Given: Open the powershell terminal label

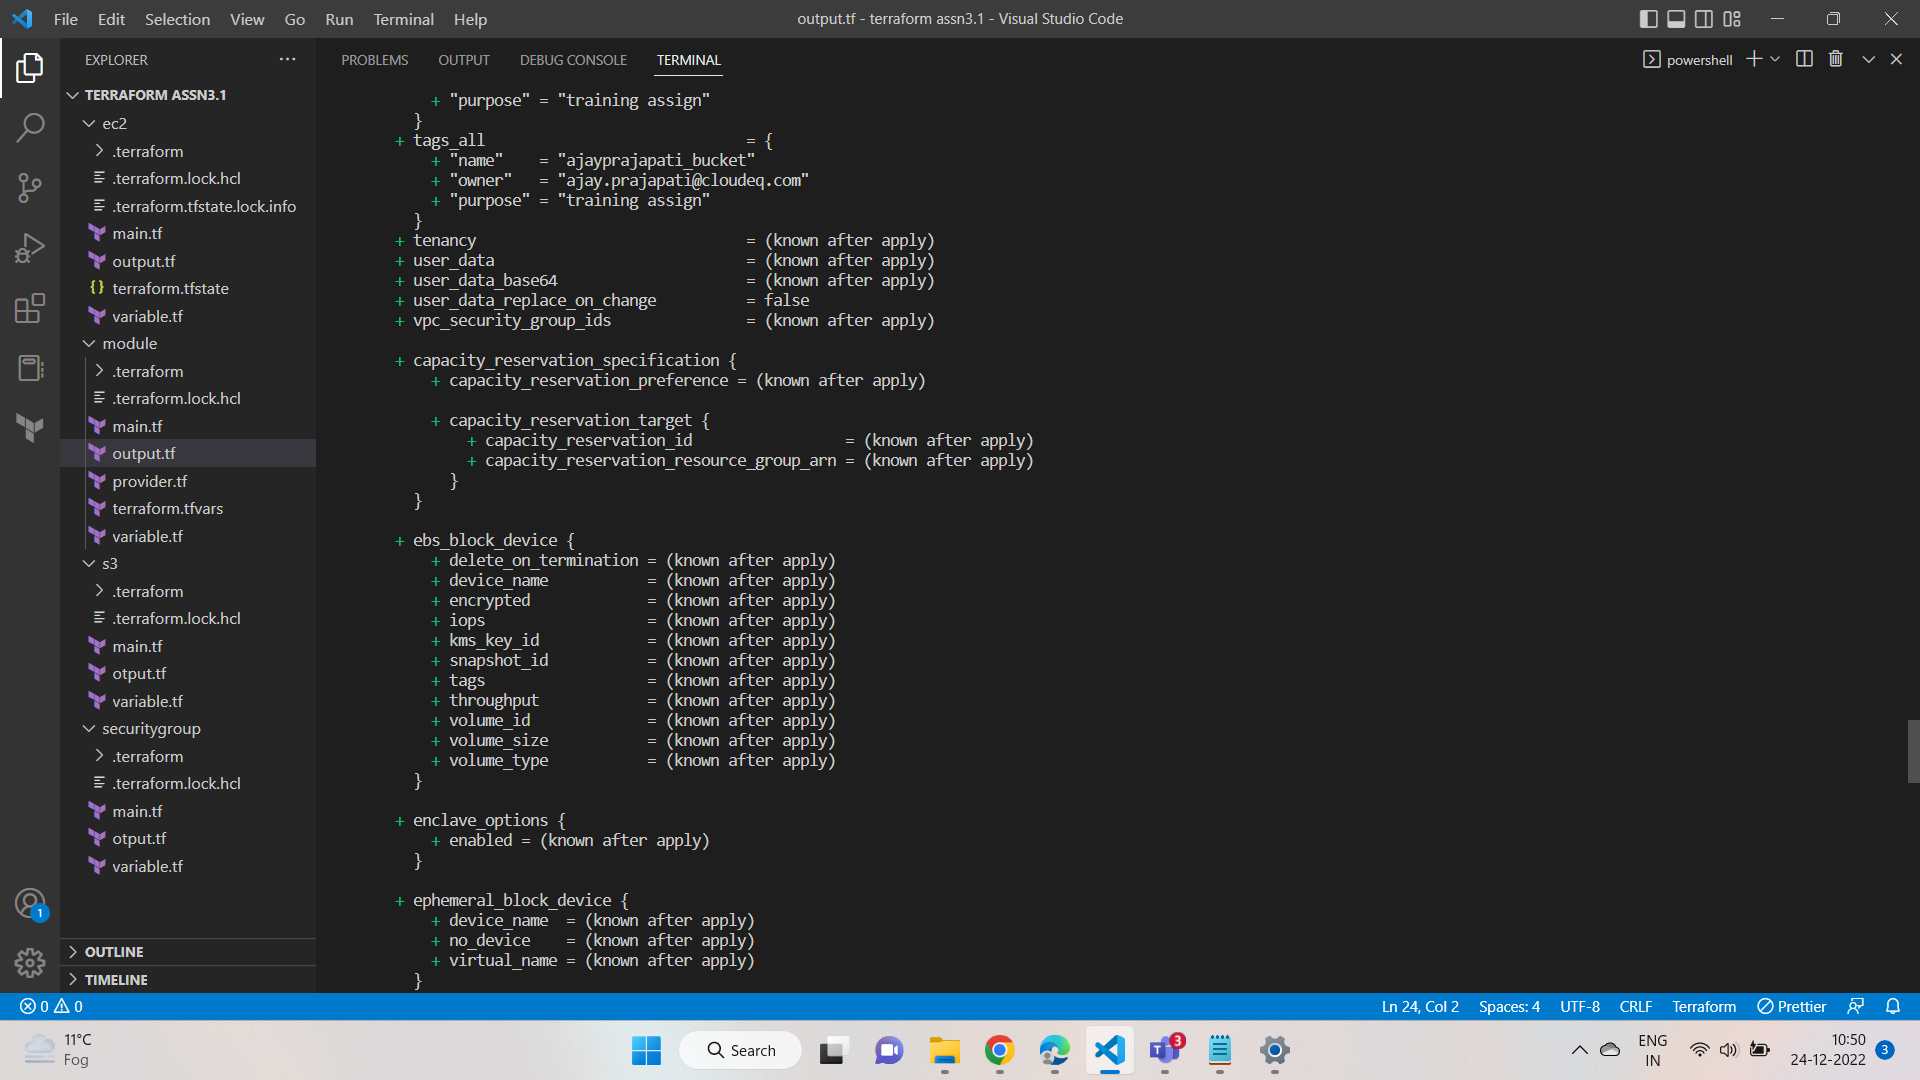Looking at the screenshot, I should tap(1688, 60).
